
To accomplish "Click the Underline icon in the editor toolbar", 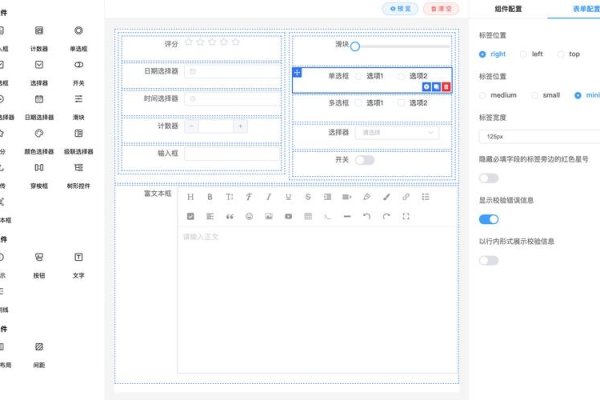I will [x=288, y=197].
